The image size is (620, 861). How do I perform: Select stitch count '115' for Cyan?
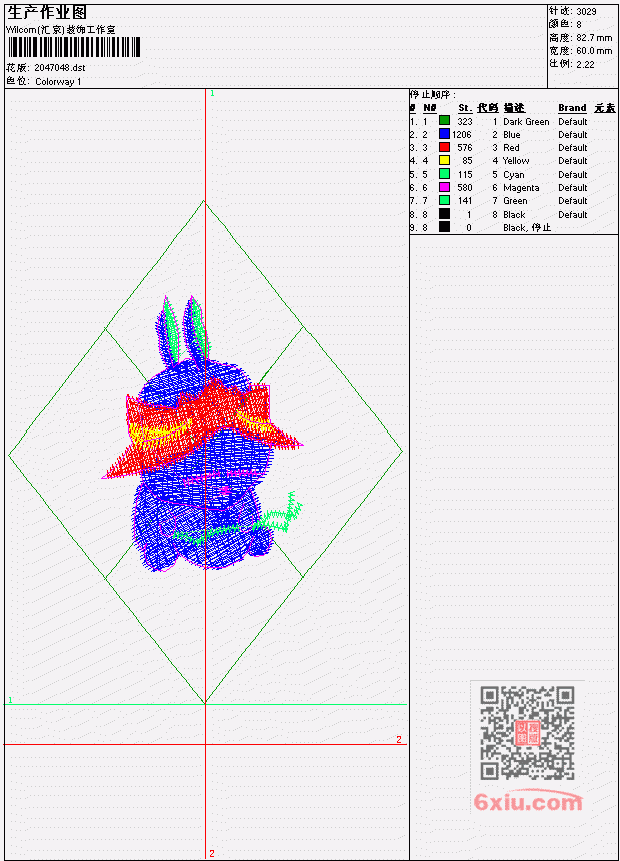coord(465,175)
